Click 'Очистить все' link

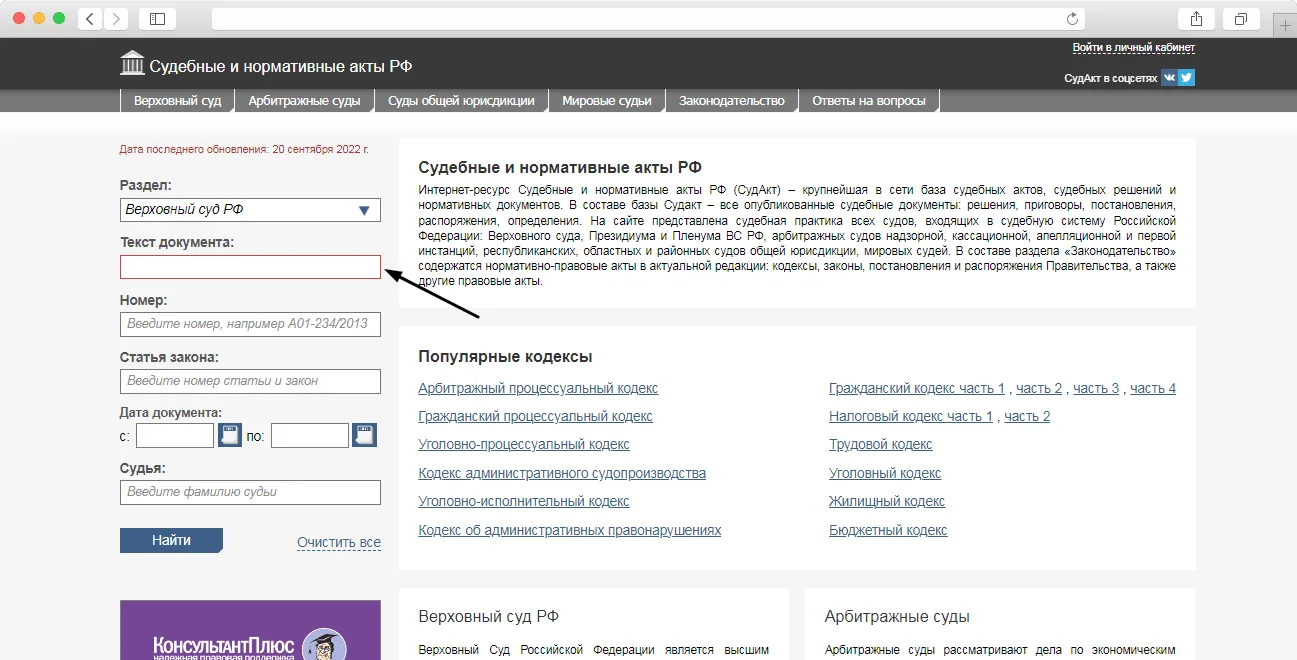(339, 543)
